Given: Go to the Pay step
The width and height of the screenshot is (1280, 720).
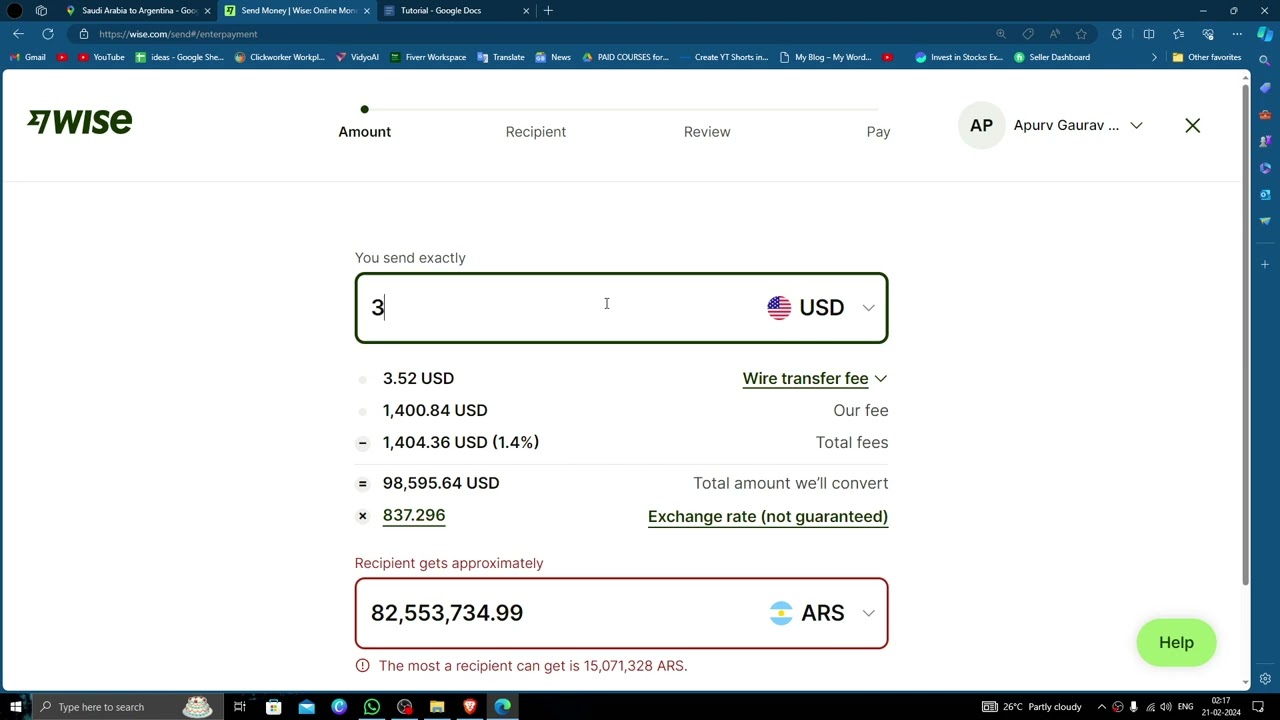Looking at the screenshot, I should (x=878, y=132).
